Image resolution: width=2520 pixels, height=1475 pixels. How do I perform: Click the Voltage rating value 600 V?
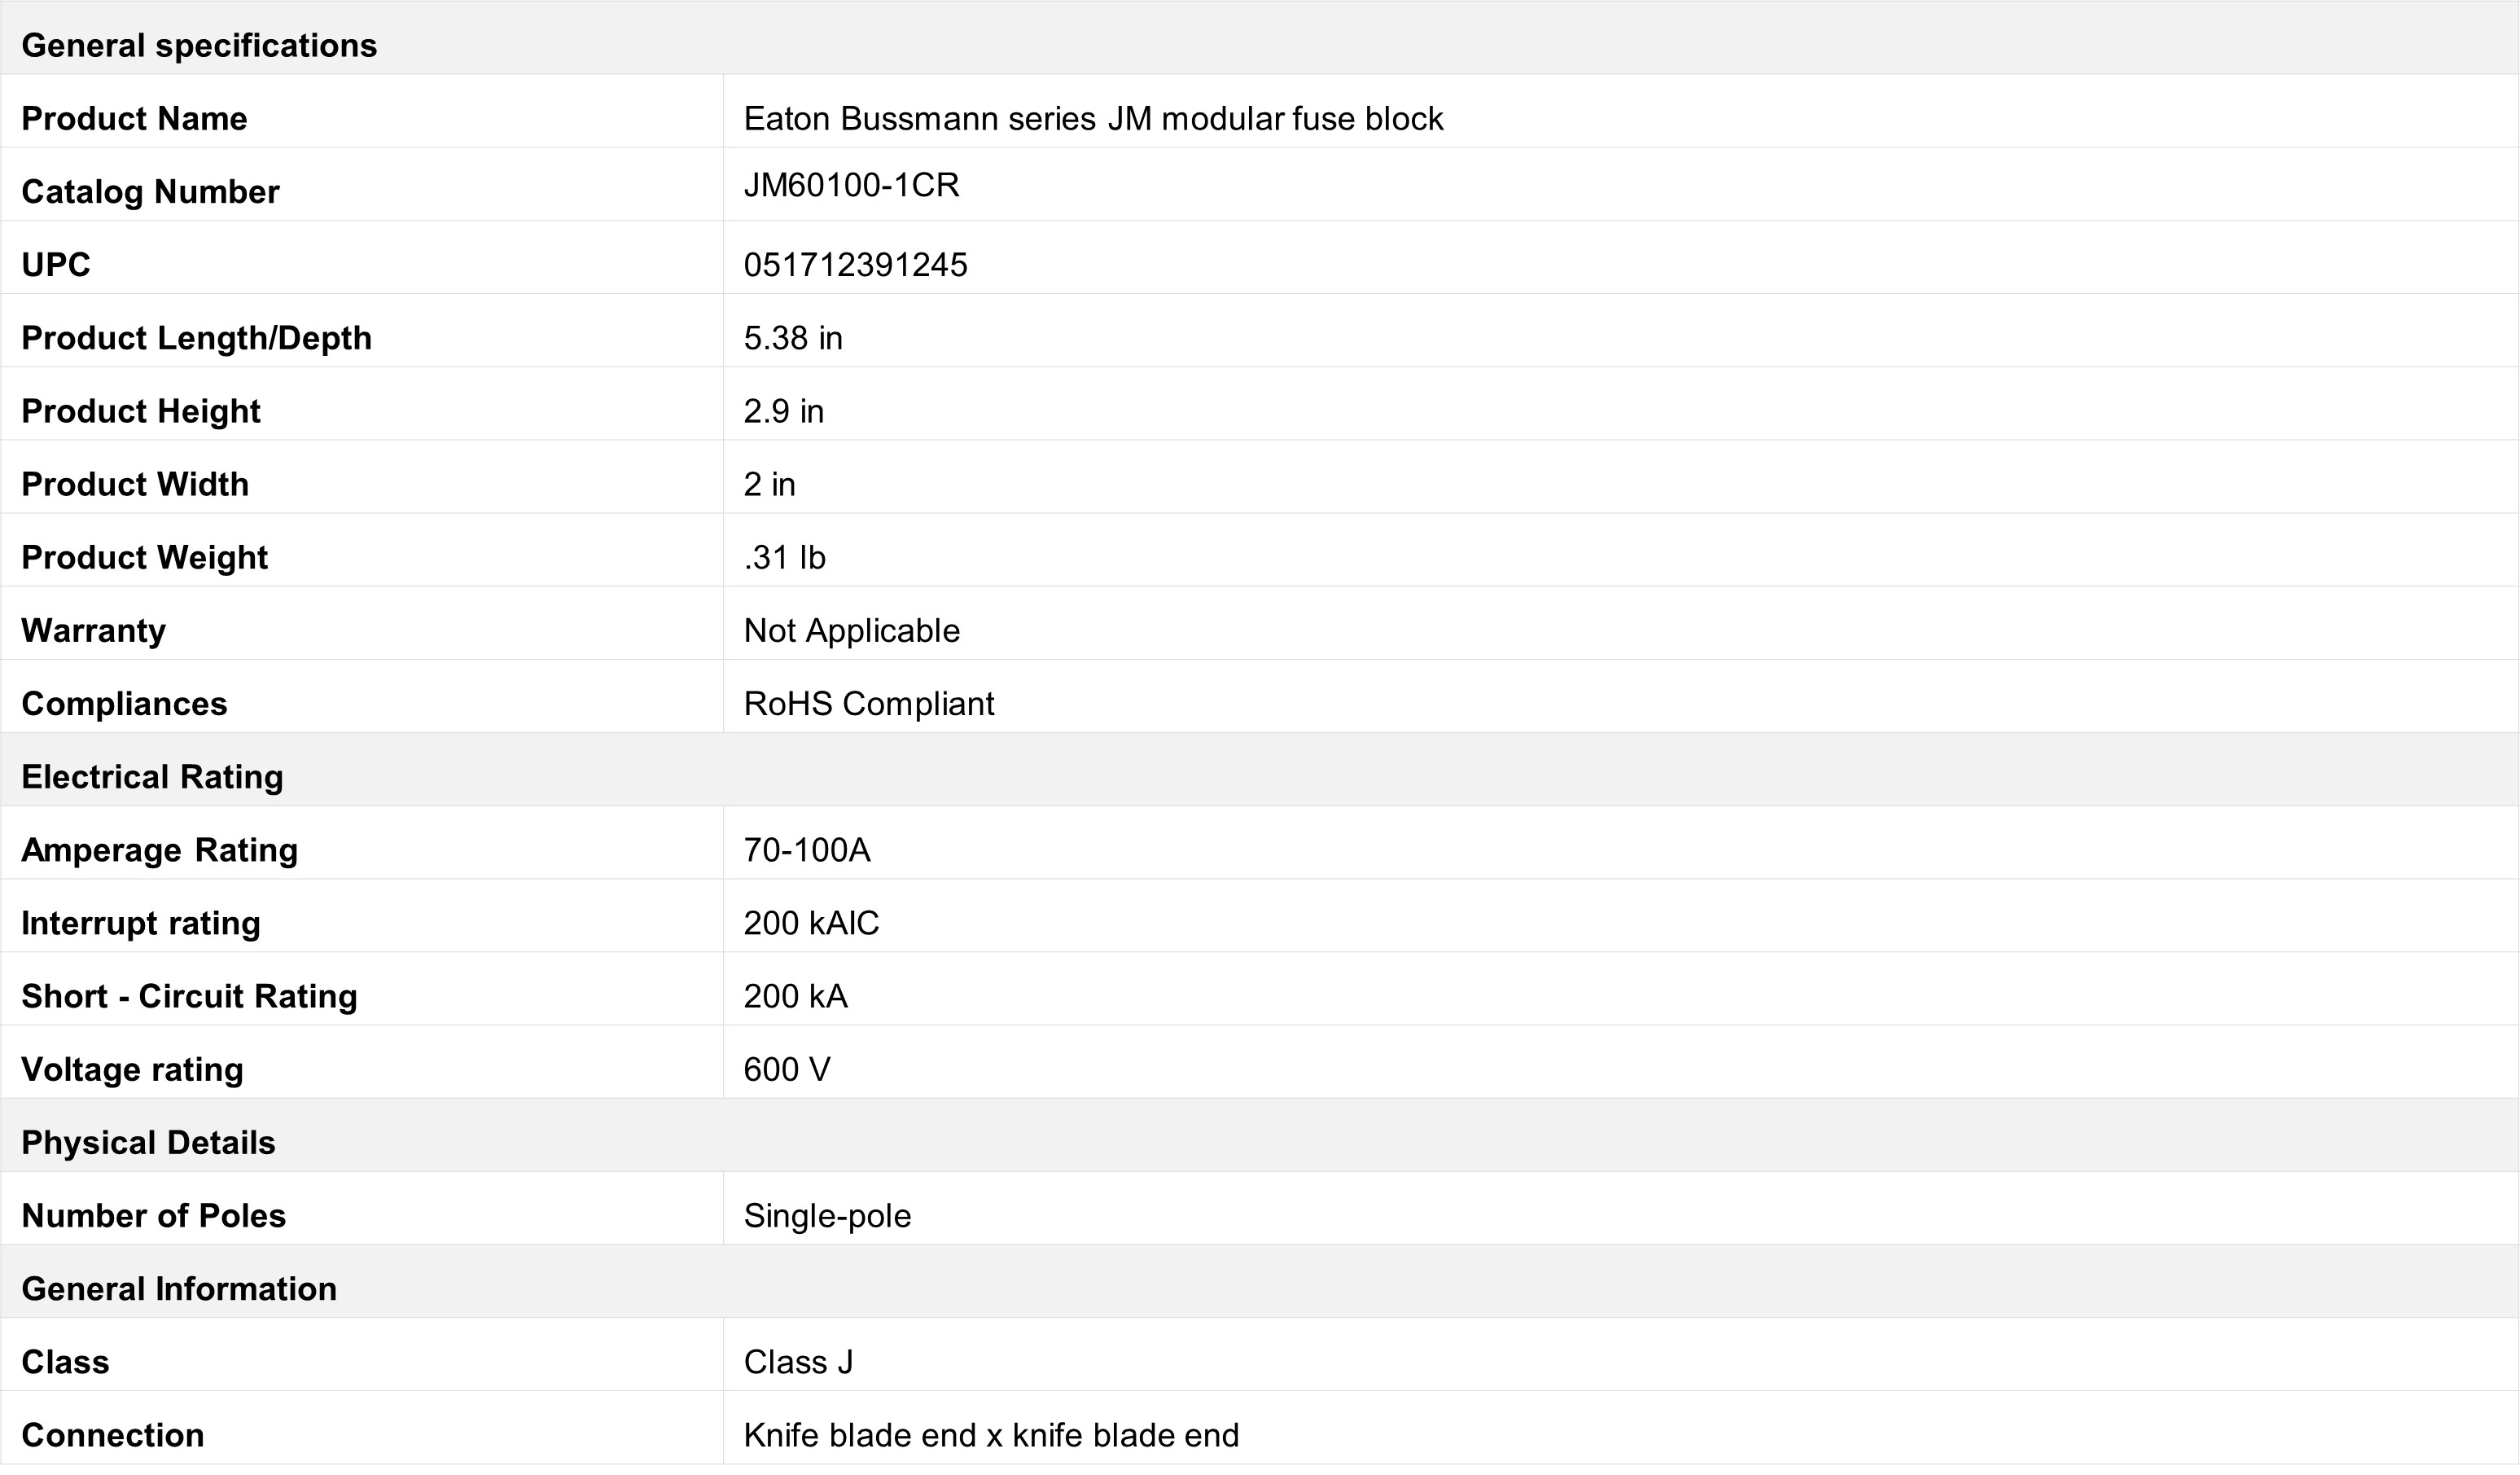coord(787,1070)
